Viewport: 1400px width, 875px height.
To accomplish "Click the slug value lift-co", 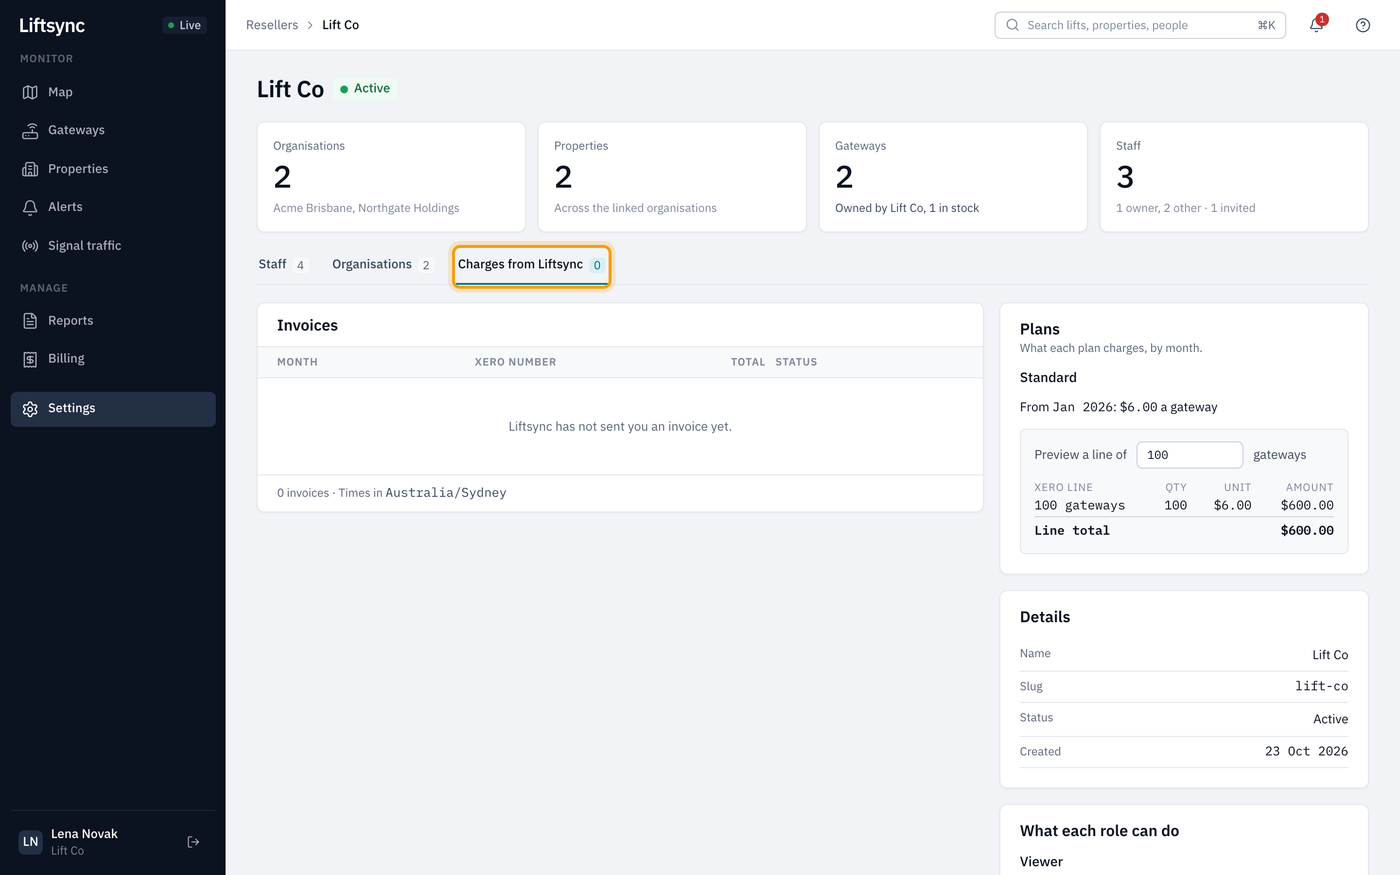I will point(1321,686).
